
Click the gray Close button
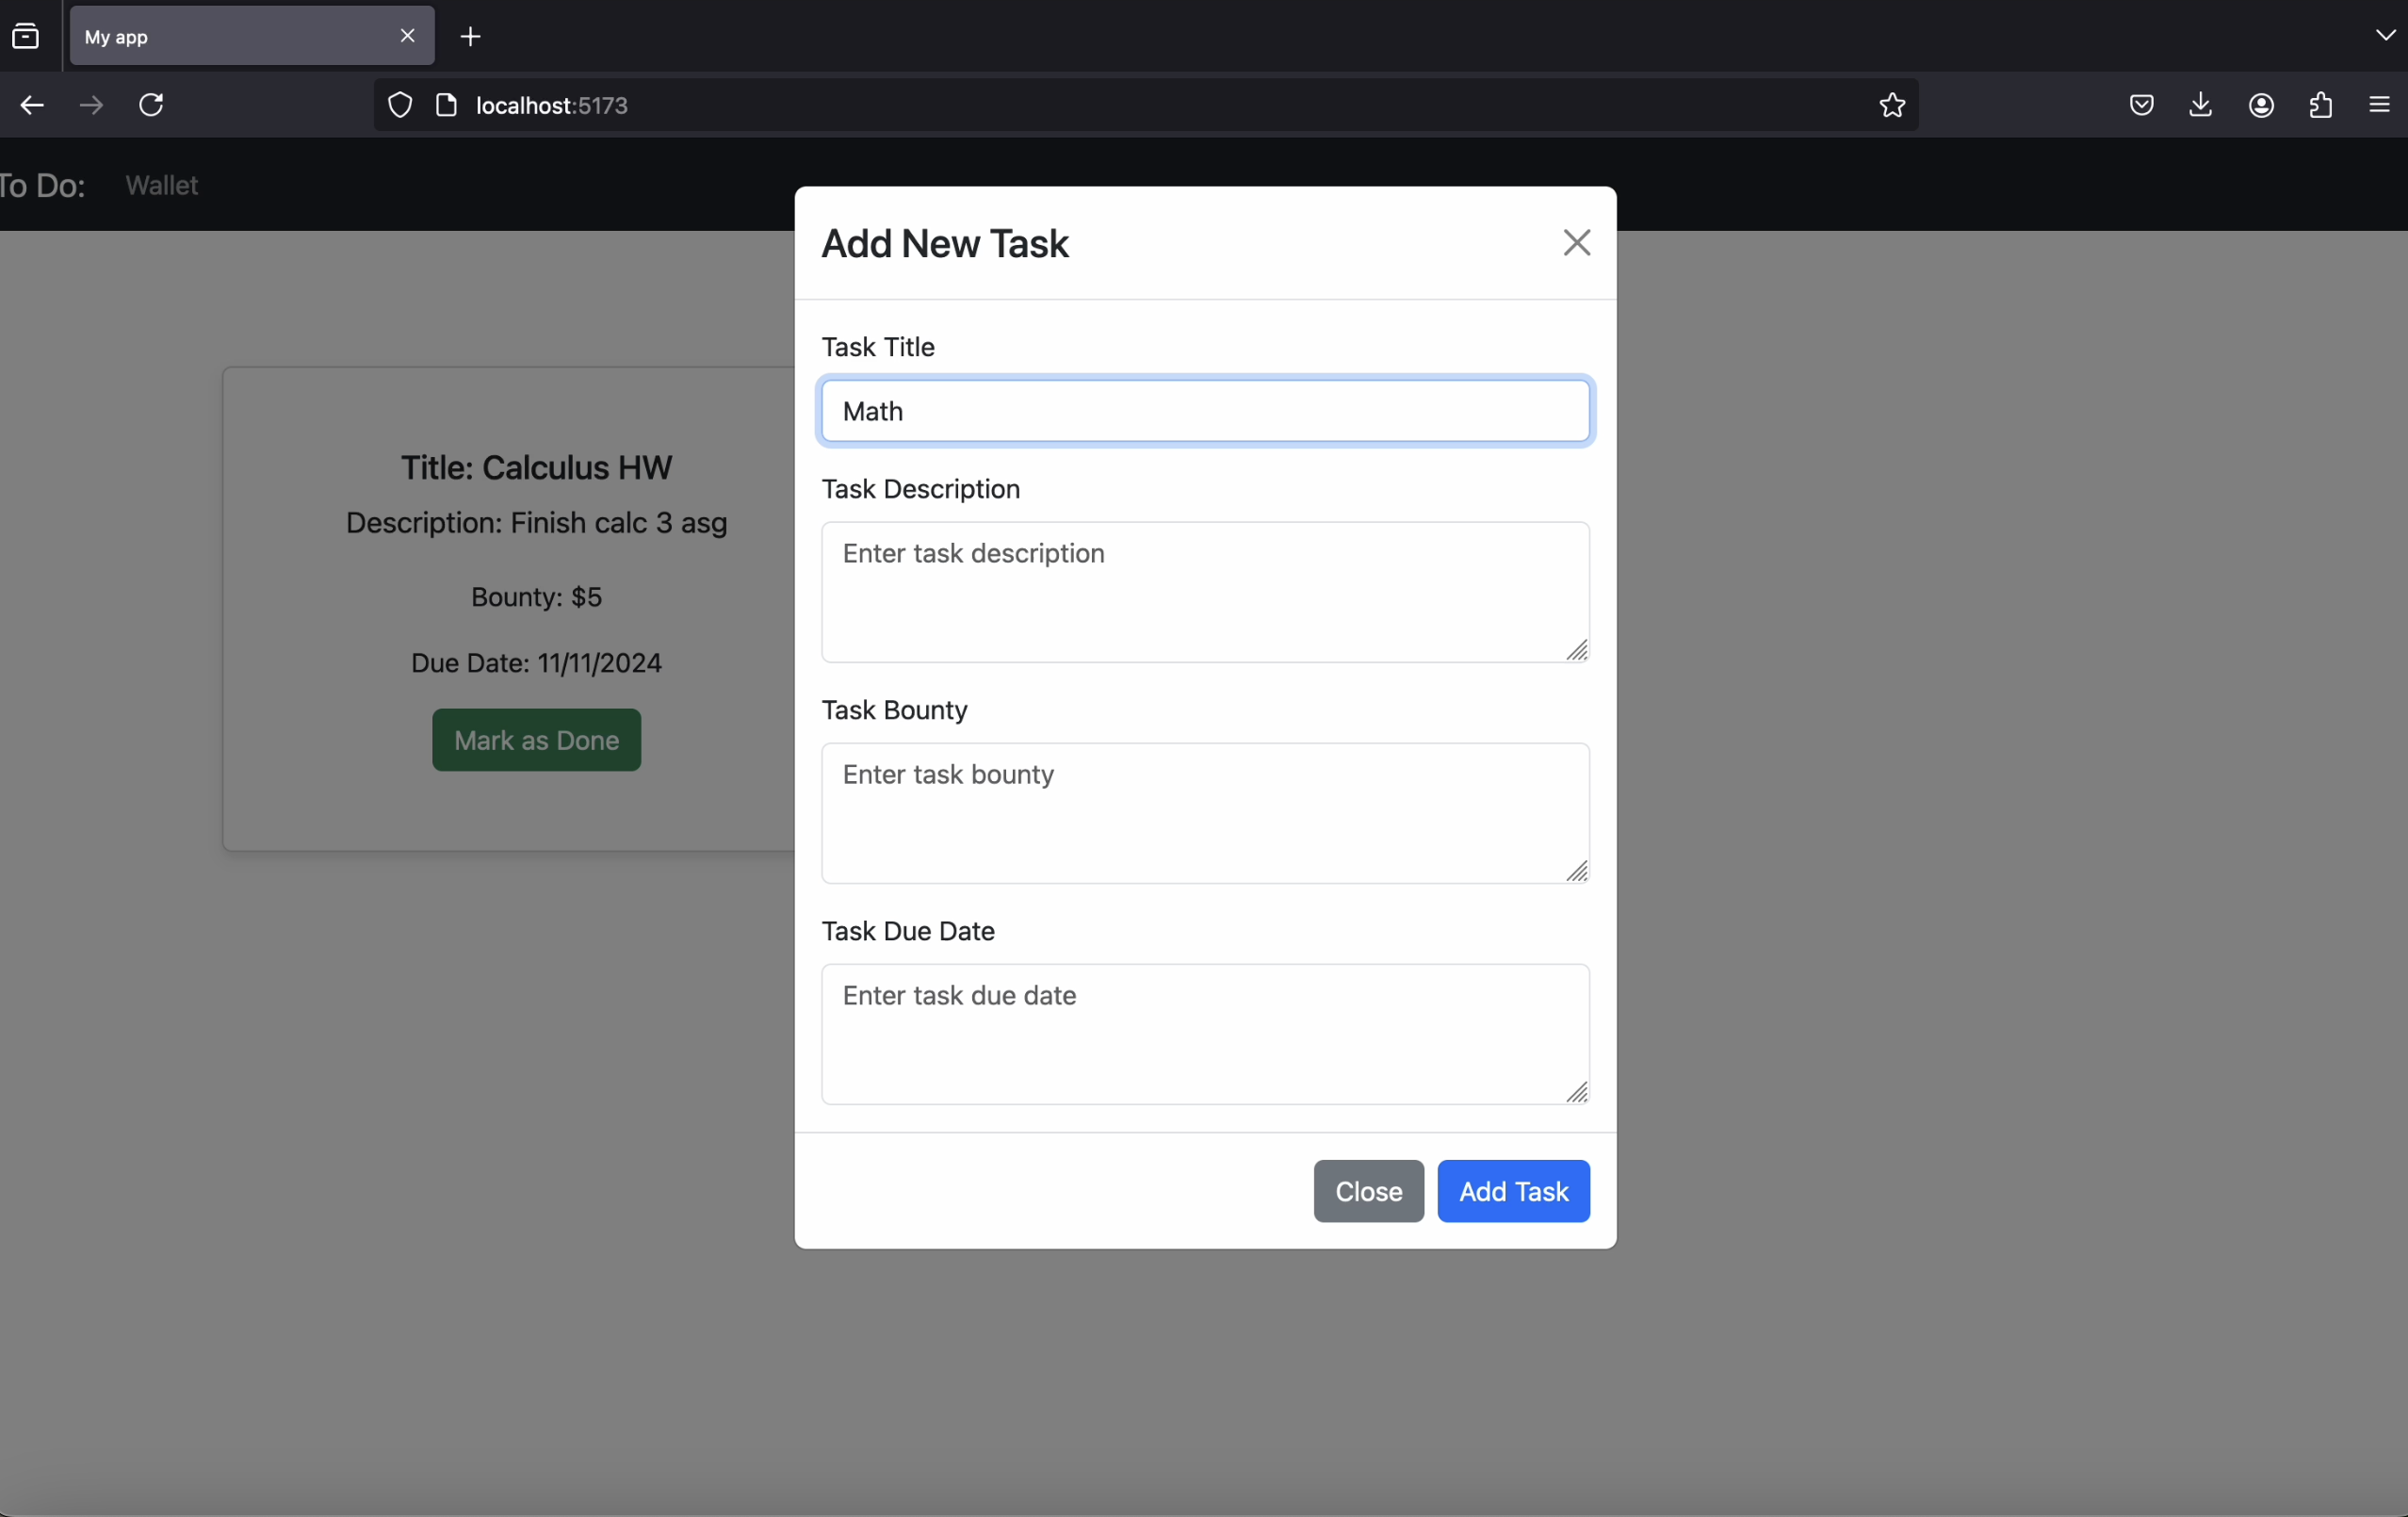pyautogui.click(x=1368, y=1191)
